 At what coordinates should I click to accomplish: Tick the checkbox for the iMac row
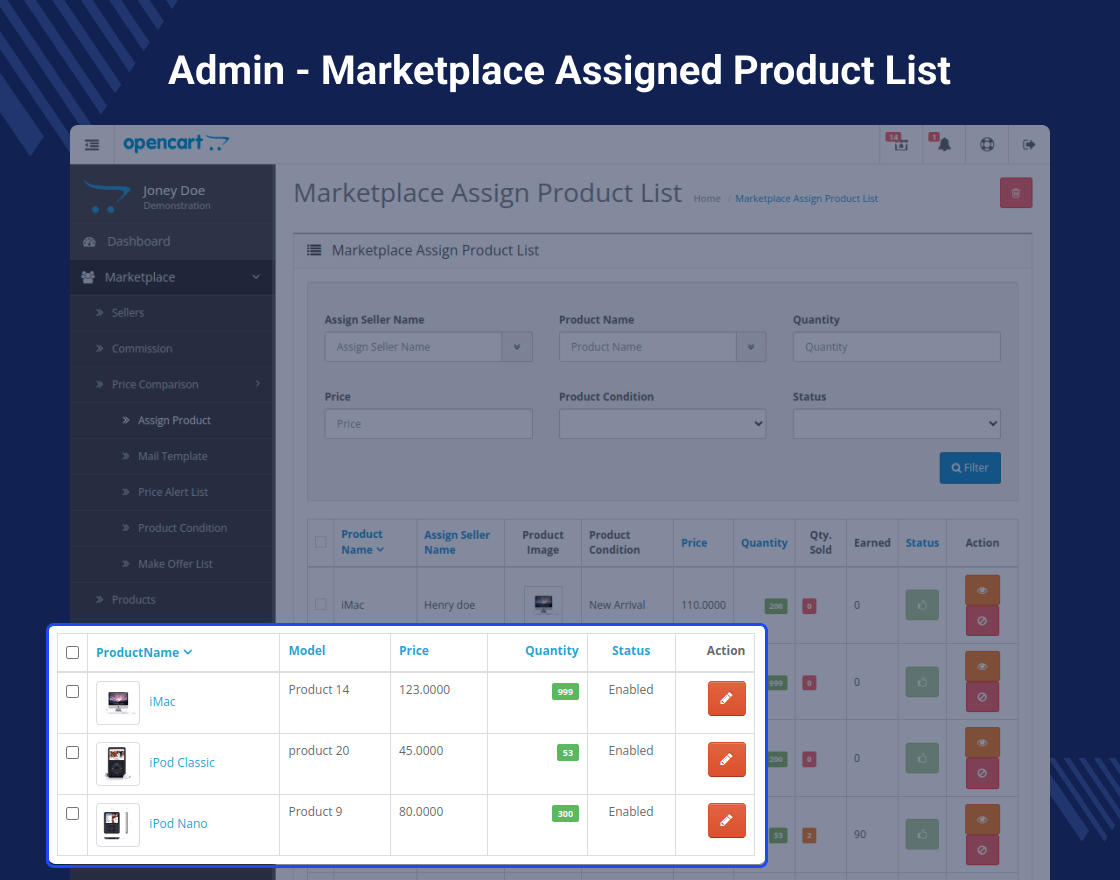point(72,691)
